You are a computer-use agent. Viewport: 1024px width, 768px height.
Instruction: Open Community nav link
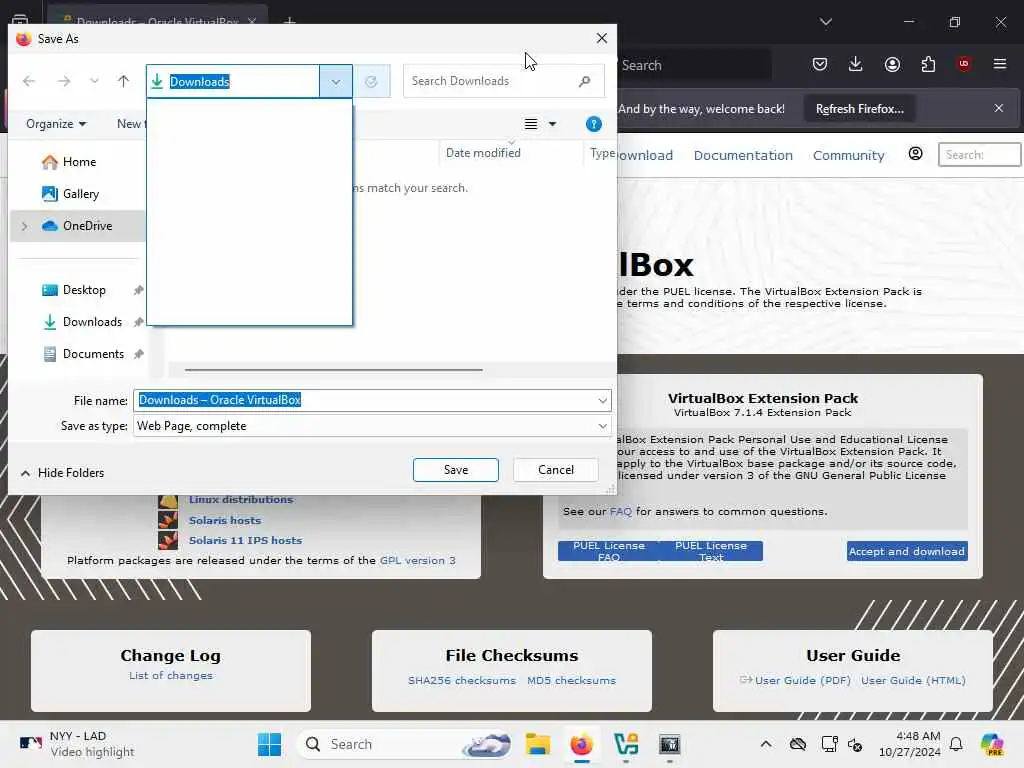tap(848, 155)
